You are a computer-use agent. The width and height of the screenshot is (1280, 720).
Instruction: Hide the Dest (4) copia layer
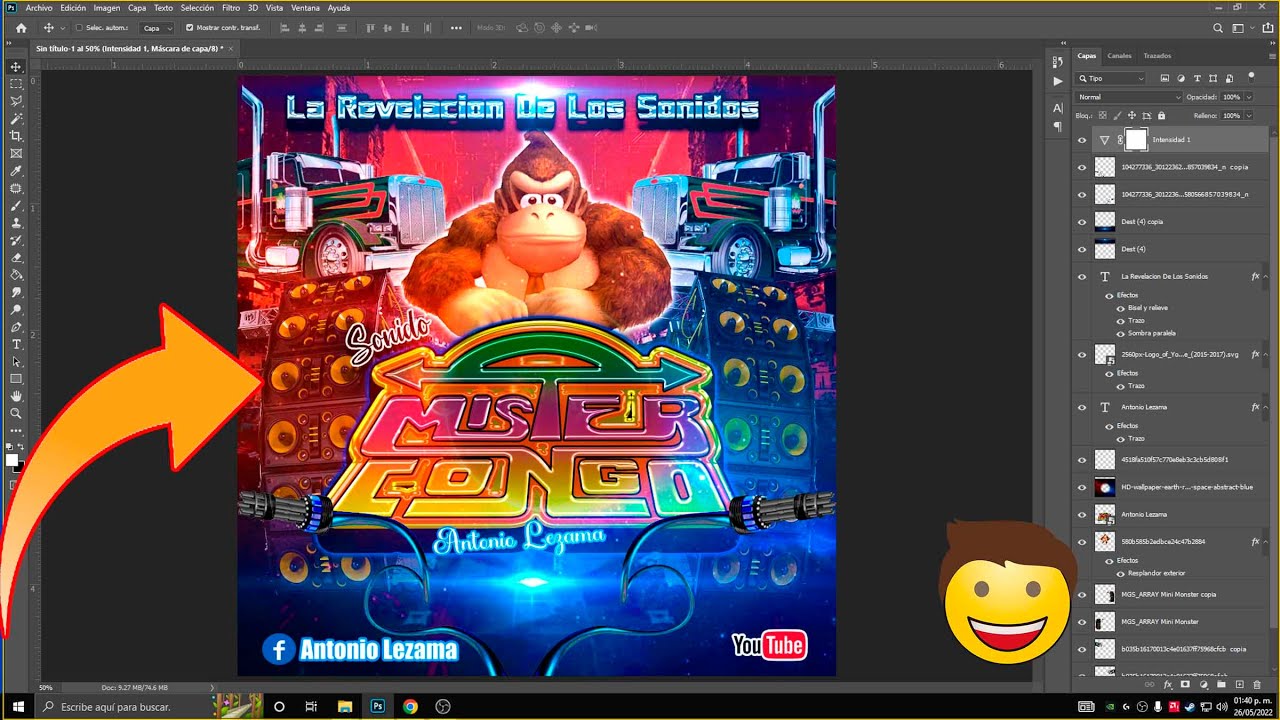click(1082, 221)
